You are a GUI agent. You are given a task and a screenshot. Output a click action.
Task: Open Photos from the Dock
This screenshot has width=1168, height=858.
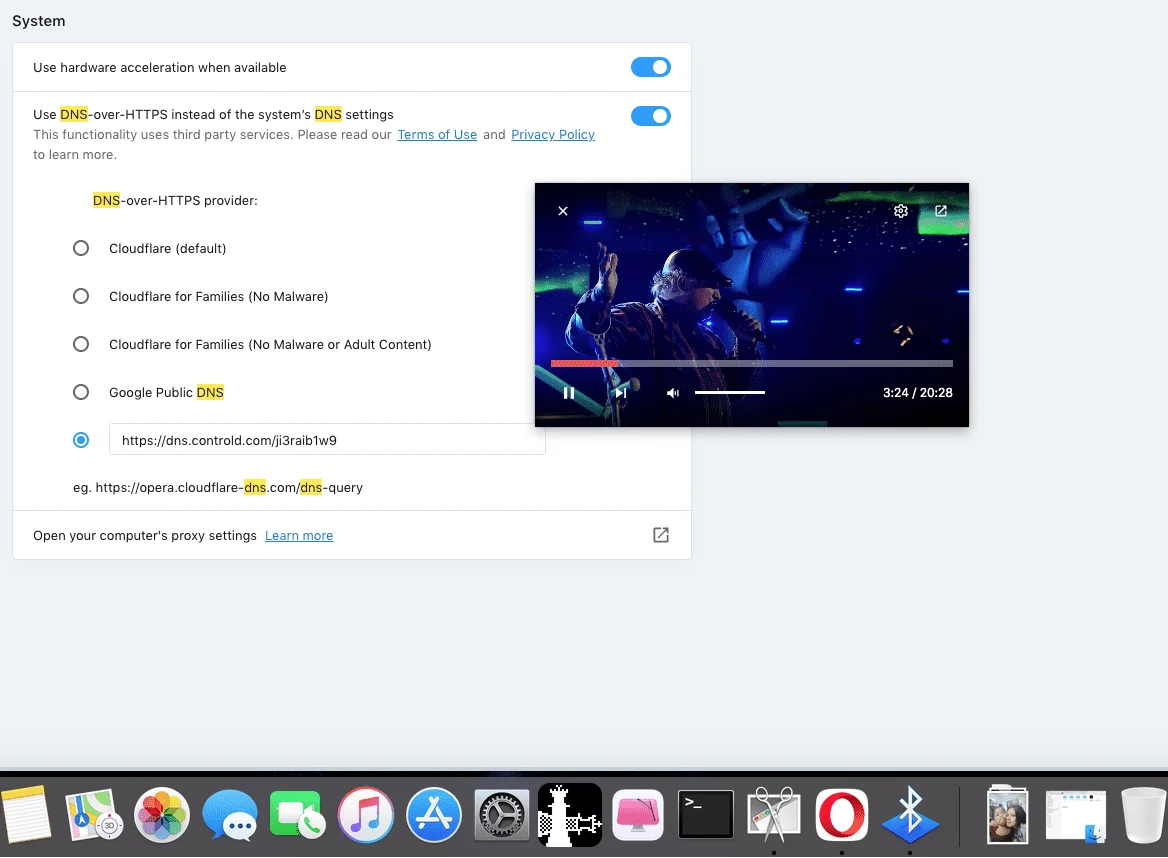(162, 815)
